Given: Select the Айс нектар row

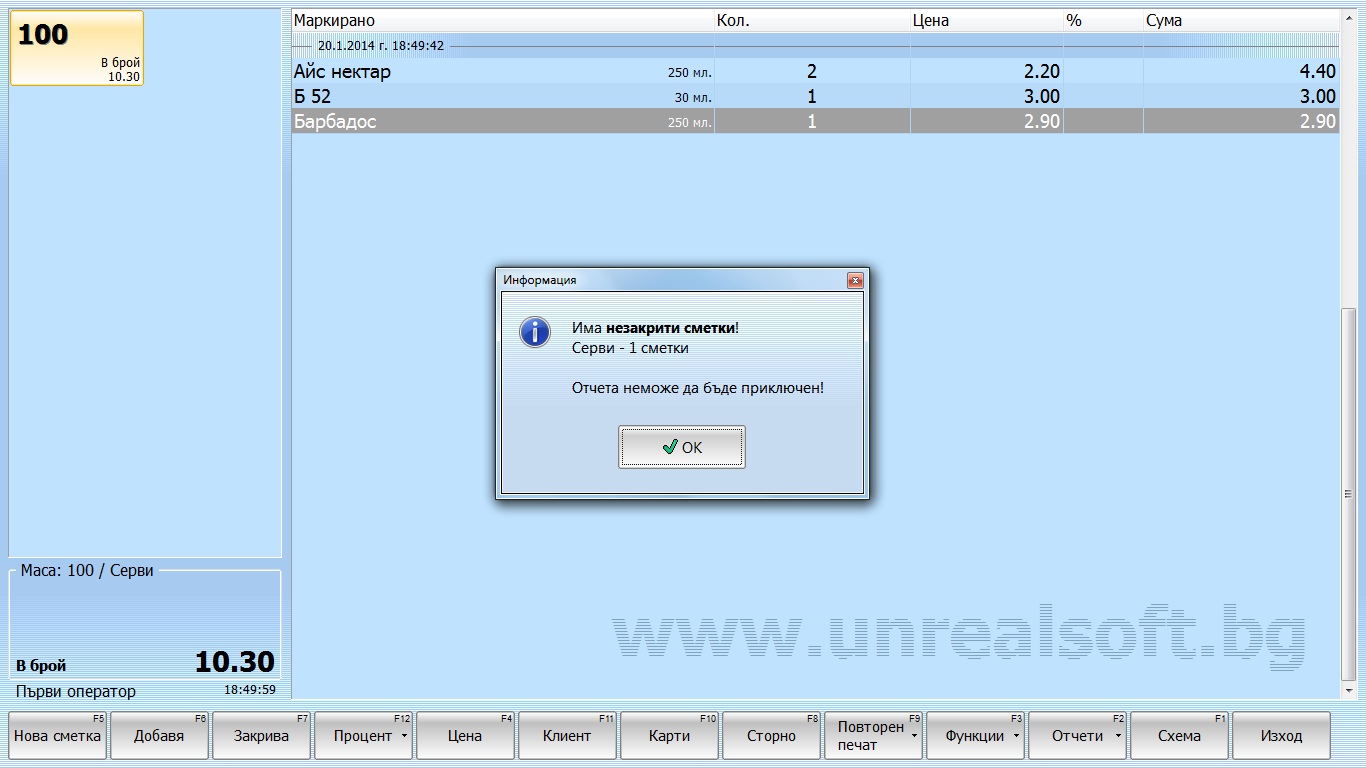Looking at the screenshot, I should 500,72.
